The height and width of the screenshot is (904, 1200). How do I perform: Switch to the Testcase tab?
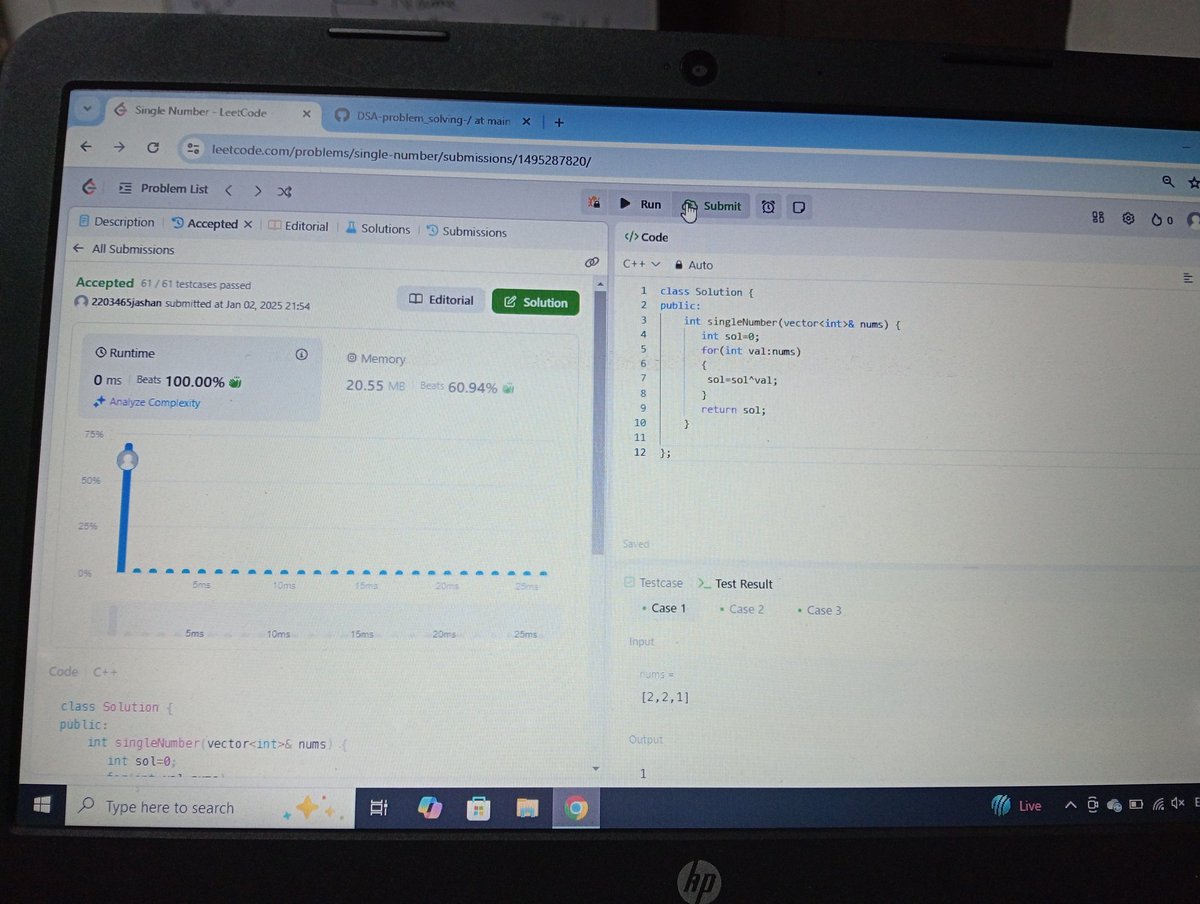pyautogui.click(x=653, y=582)
